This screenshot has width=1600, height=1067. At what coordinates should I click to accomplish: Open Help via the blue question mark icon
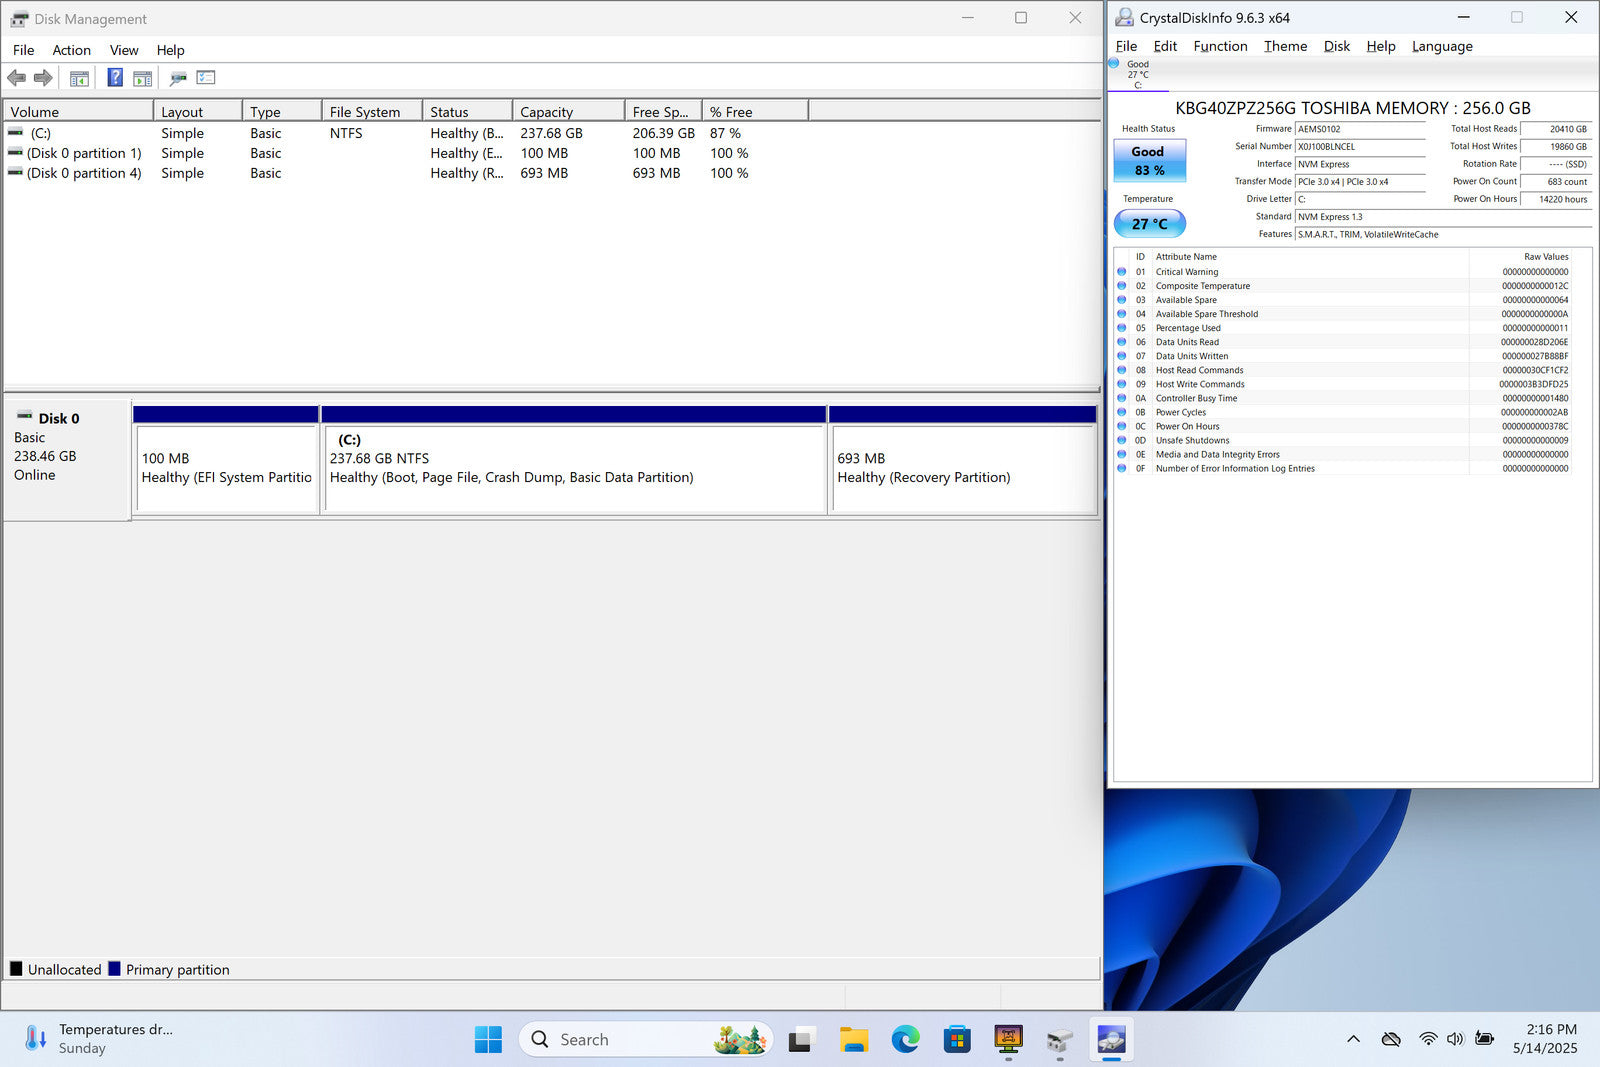[115, 78]
